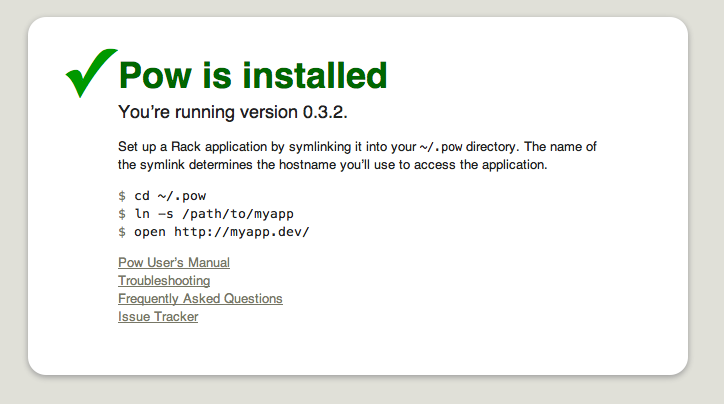The height and width of the screenshot is (404, 724).
Task: Open the Troubleshooting link
Action: coord(164,280)
